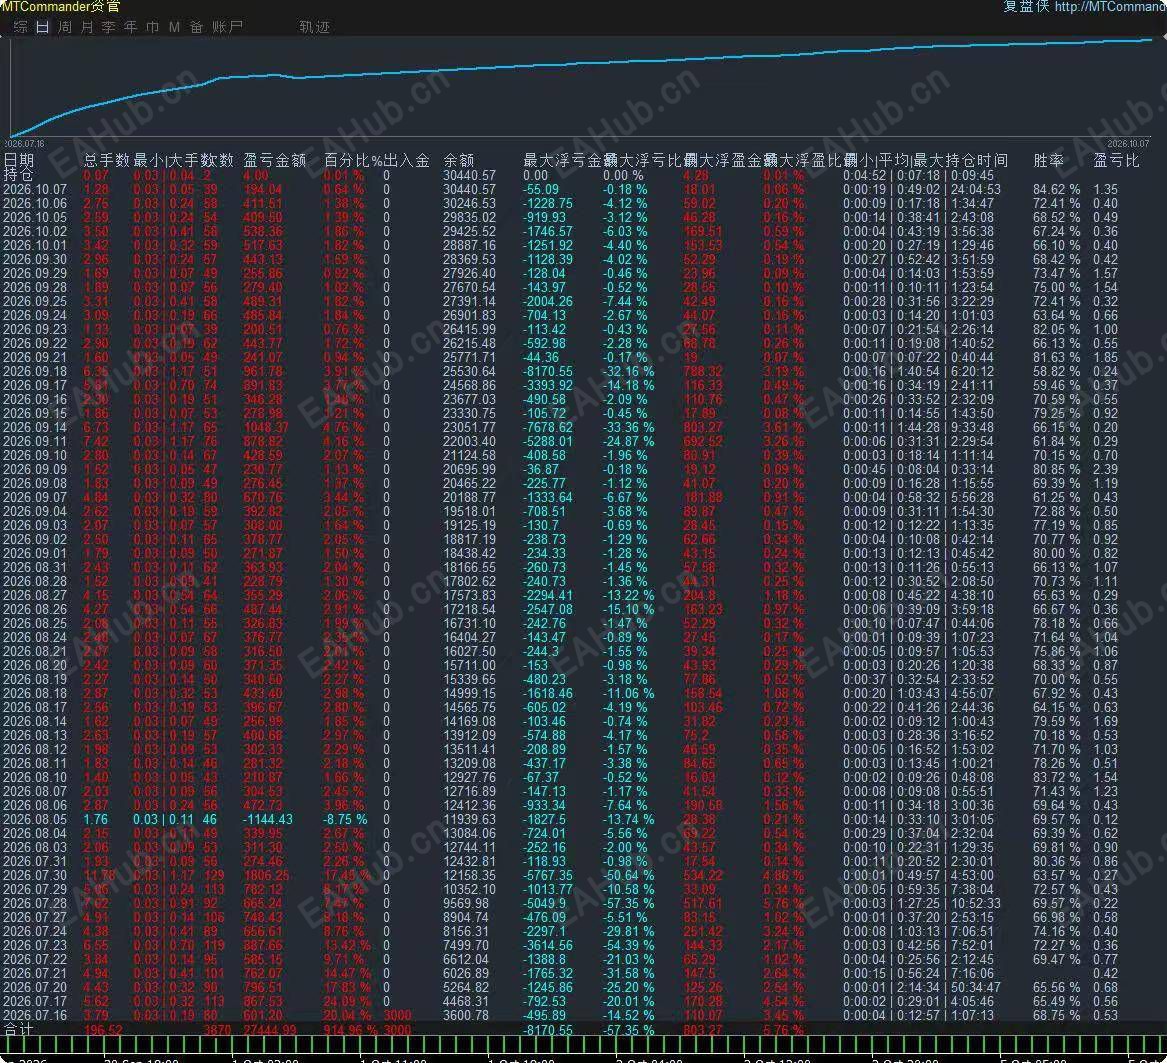Select the 2026.09.01 date row

(x=35, y=553)
